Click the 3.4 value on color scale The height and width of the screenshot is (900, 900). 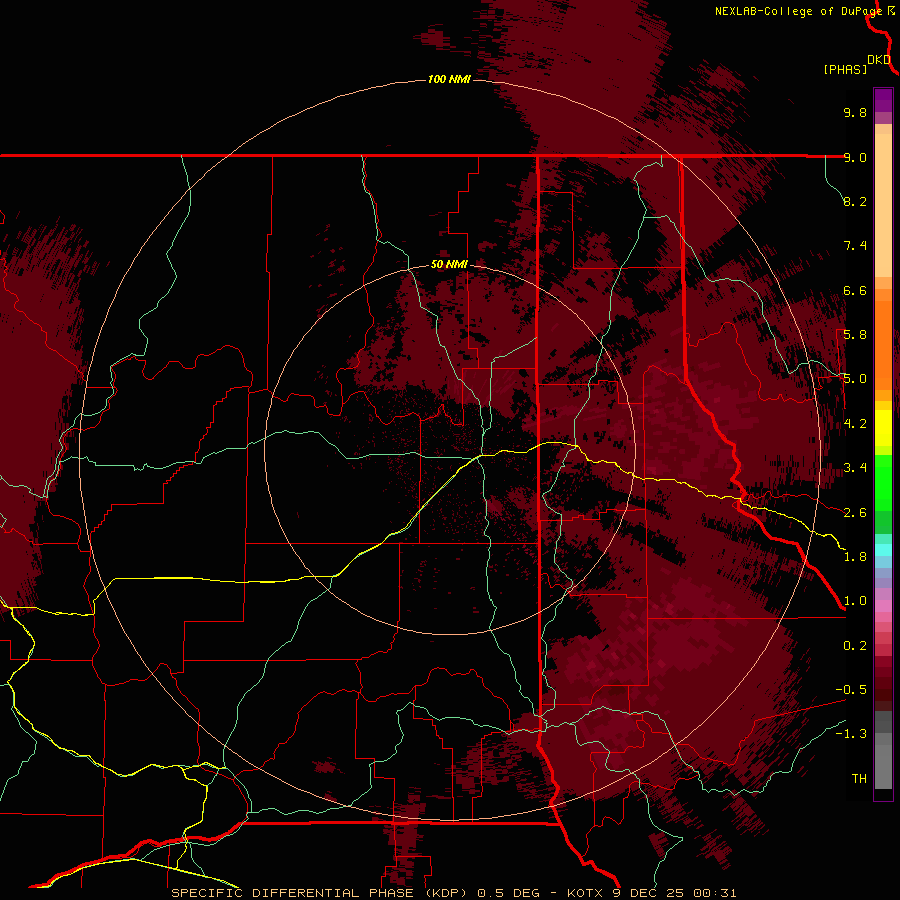(x=855, y=468)
